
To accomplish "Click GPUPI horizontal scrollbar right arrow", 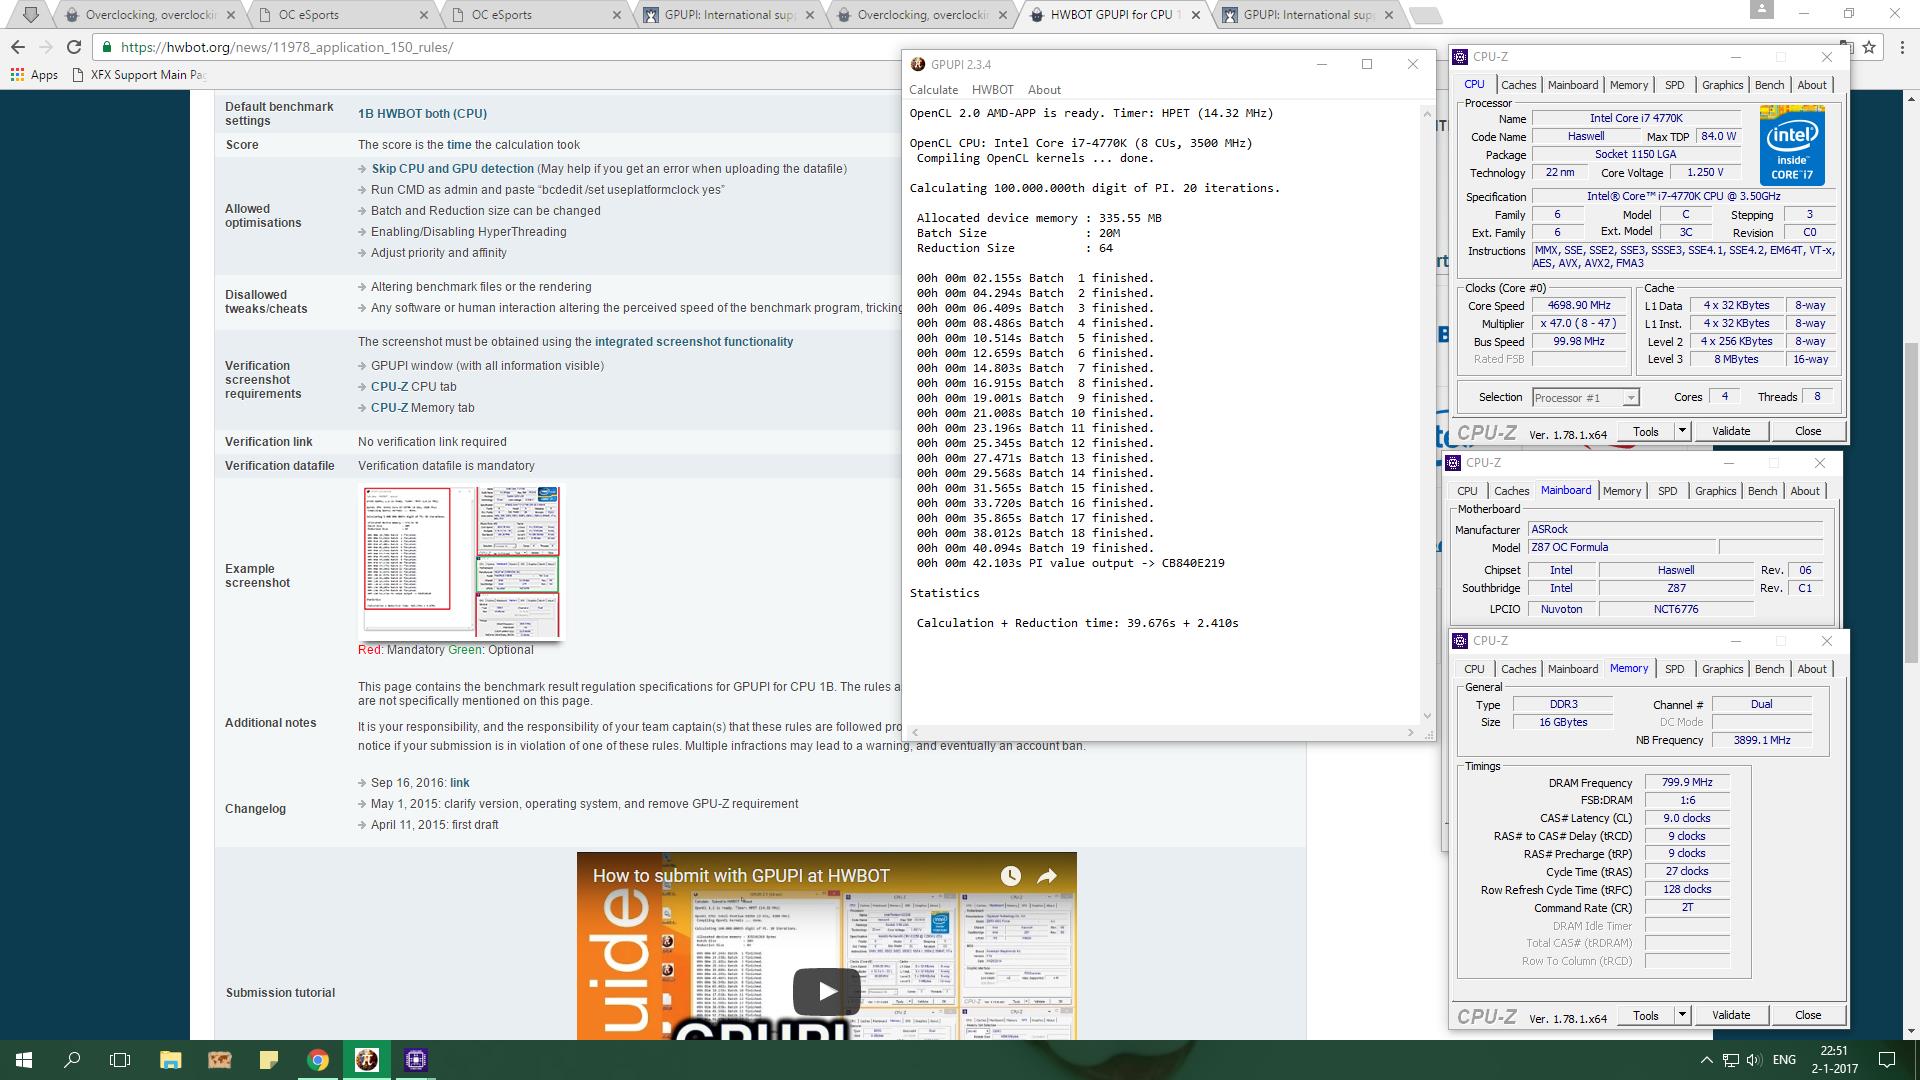I will click(x=1411, y=733).
